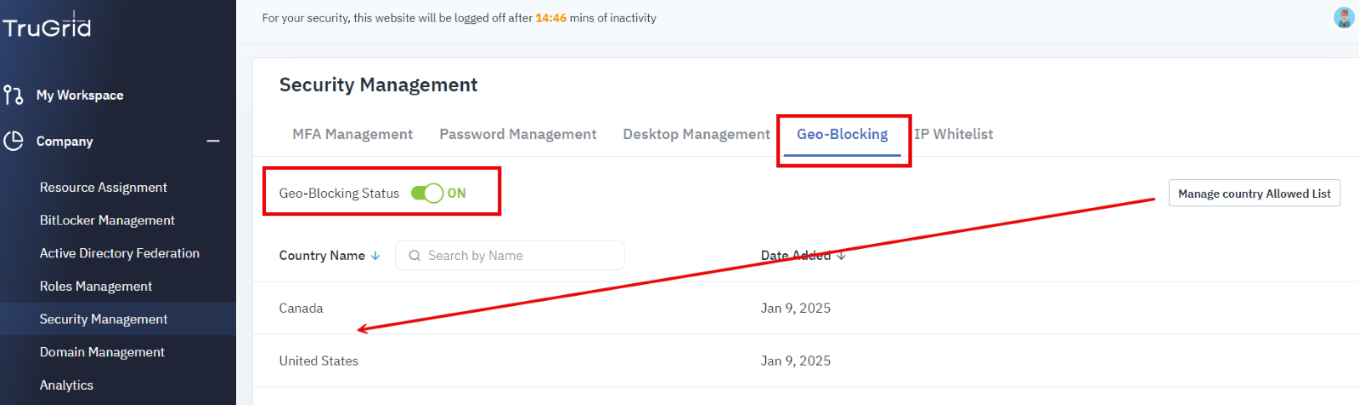Screen dimensions: 1359x405
Task: Click the Country Name column header
Action: tap(322, 255)
